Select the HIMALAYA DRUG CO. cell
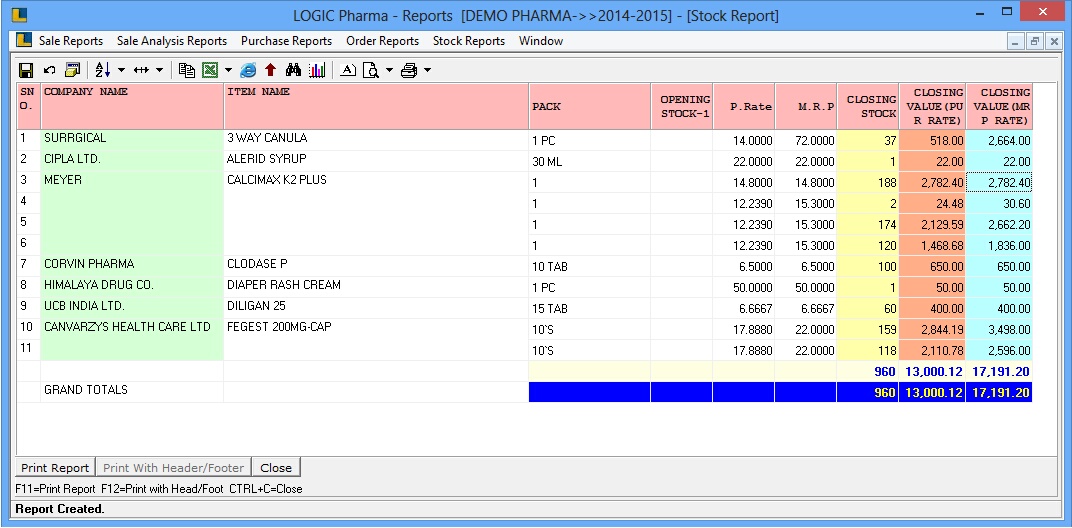The image size is (1072, 528). 132,287
